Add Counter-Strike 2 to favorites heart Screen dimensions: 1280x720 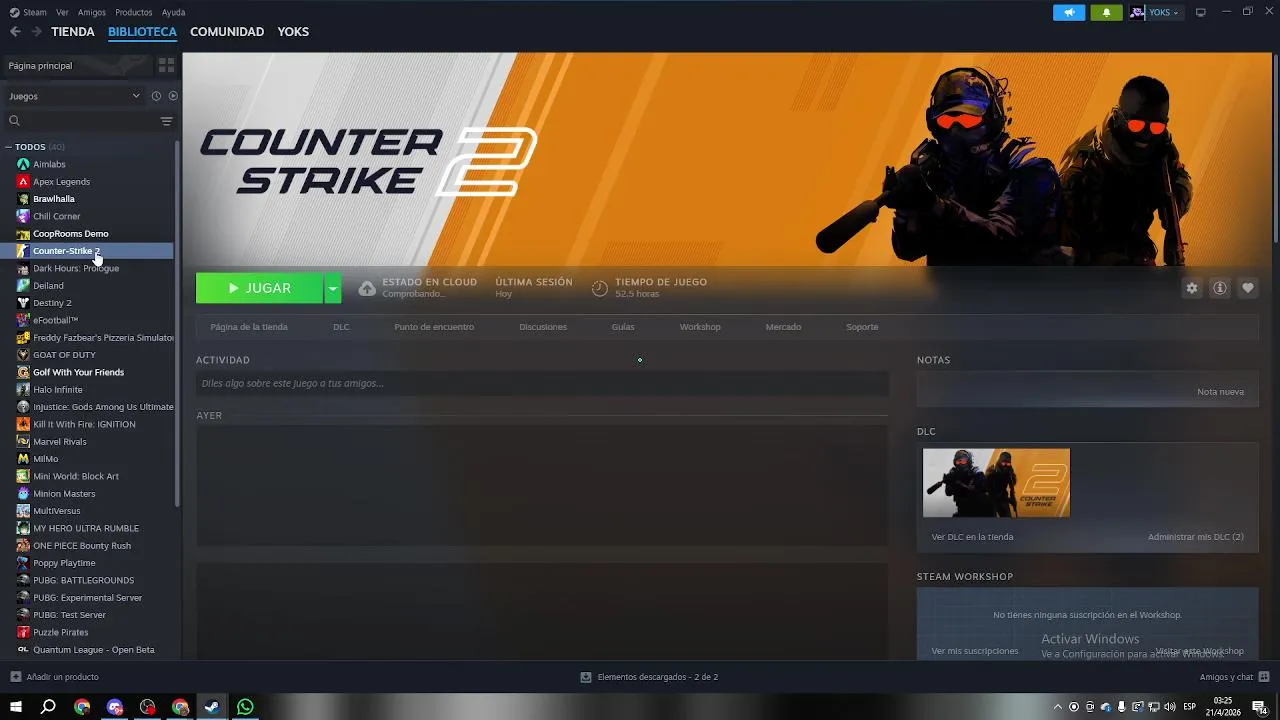1248,288
